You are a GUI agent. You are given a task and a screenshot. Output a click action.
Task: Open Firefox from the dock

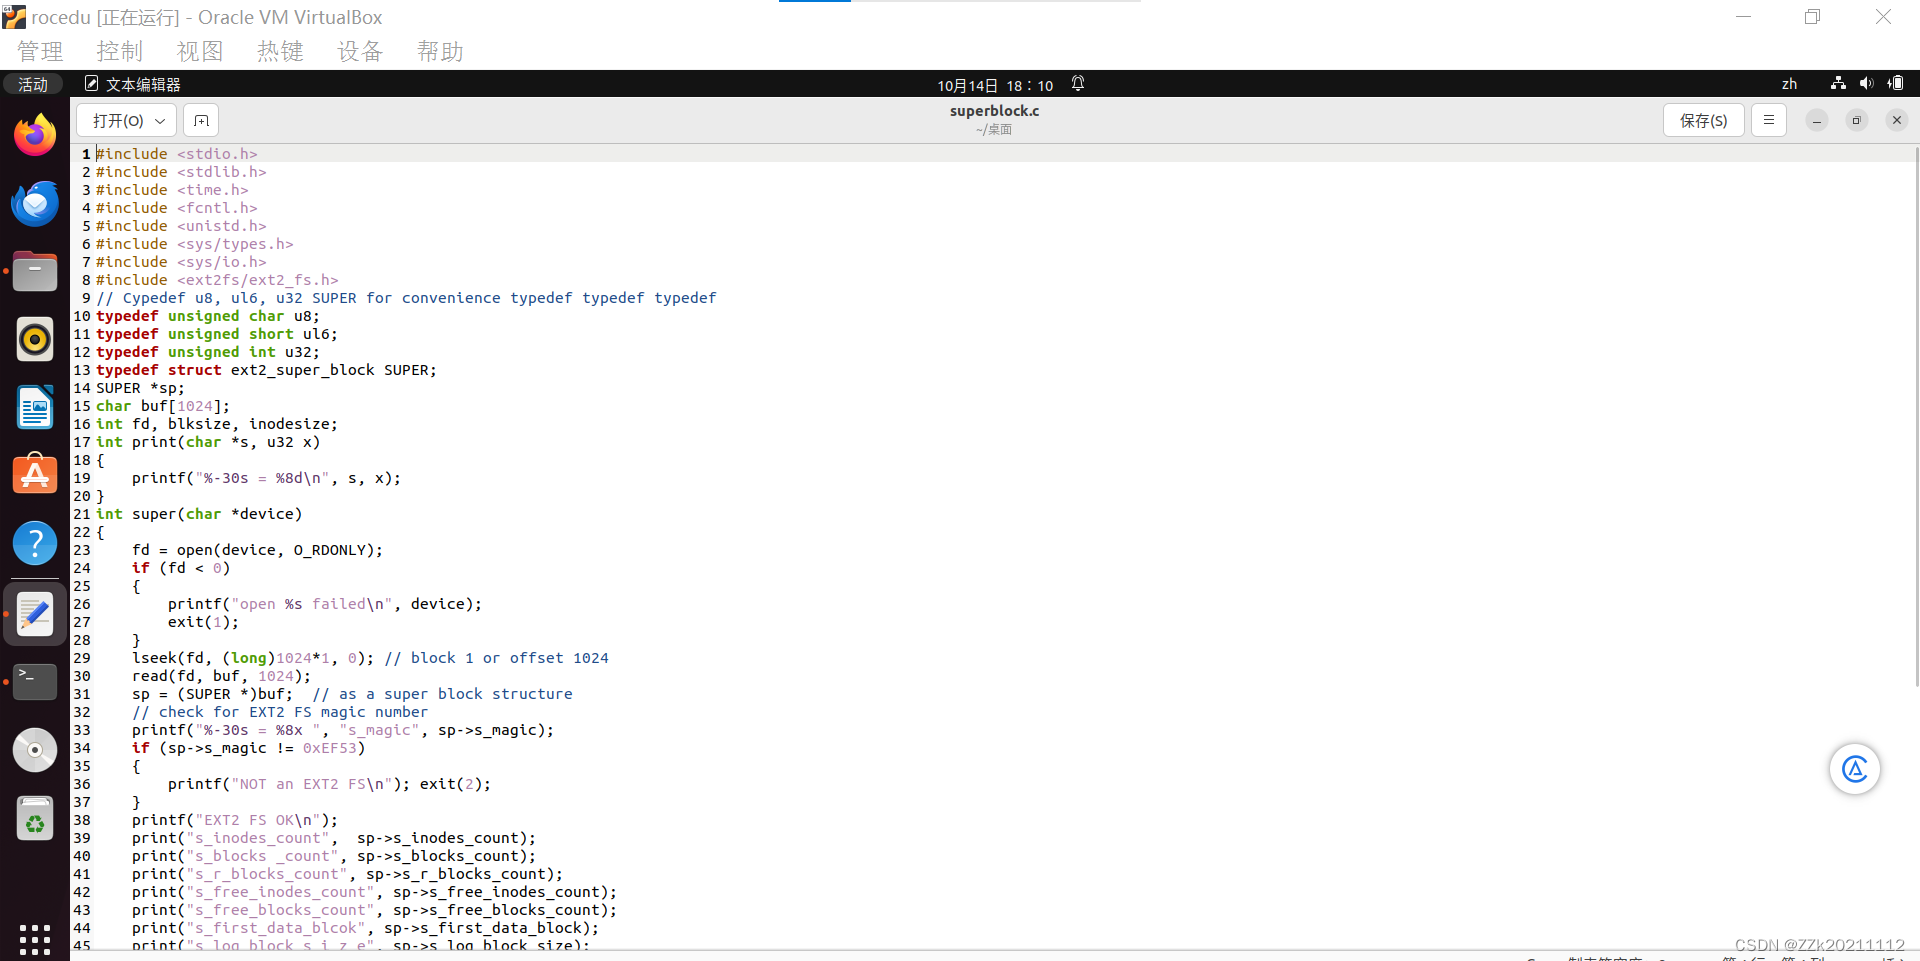[35, 136]
